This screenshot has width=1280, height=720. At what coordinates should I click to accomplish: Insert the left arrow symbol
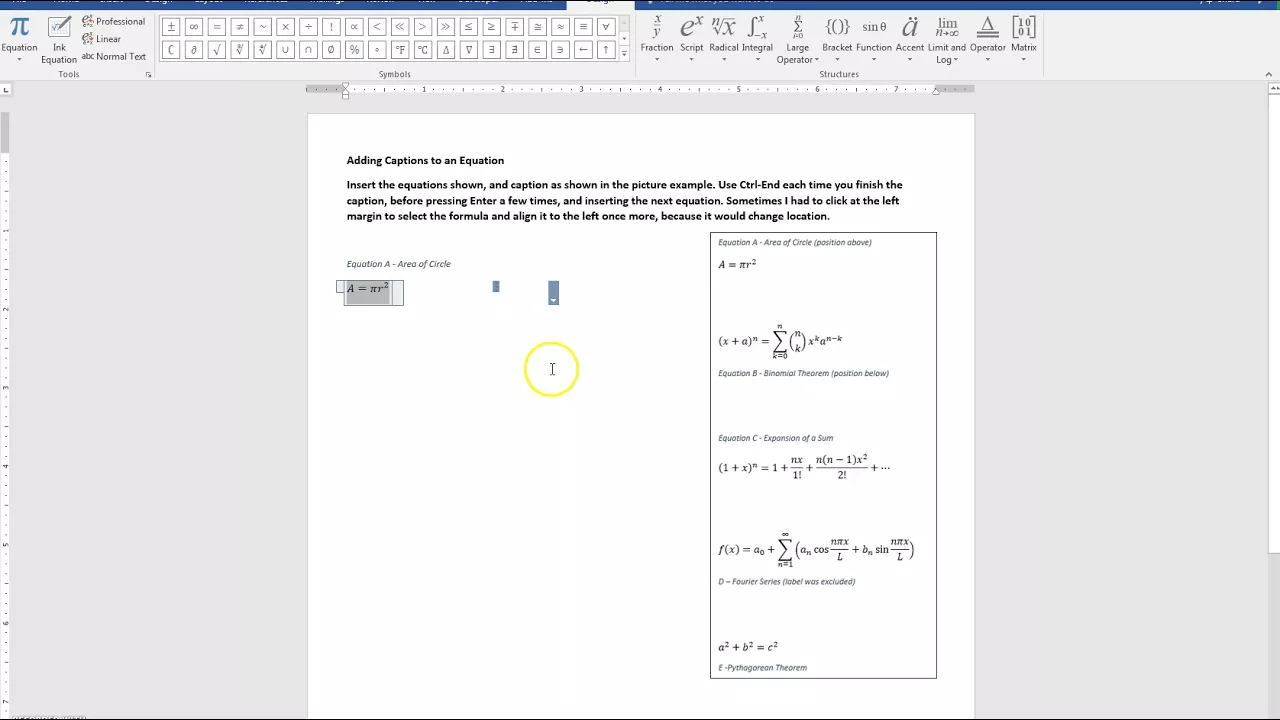pyautogui.click(x=583, y=50)
